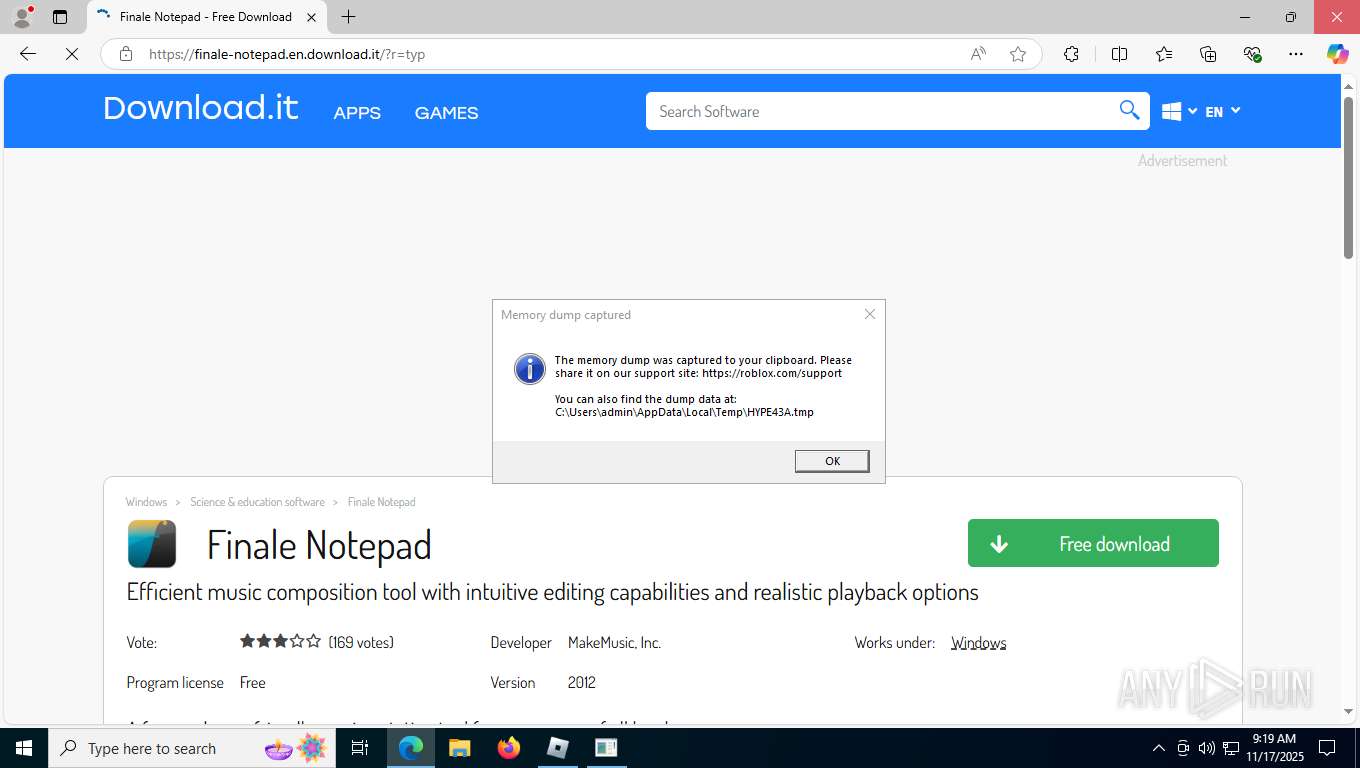Click the Finale Notepad app icon
Image resolution: width=1360 pixels, height=768 pixels.
[x=152, y=544]
